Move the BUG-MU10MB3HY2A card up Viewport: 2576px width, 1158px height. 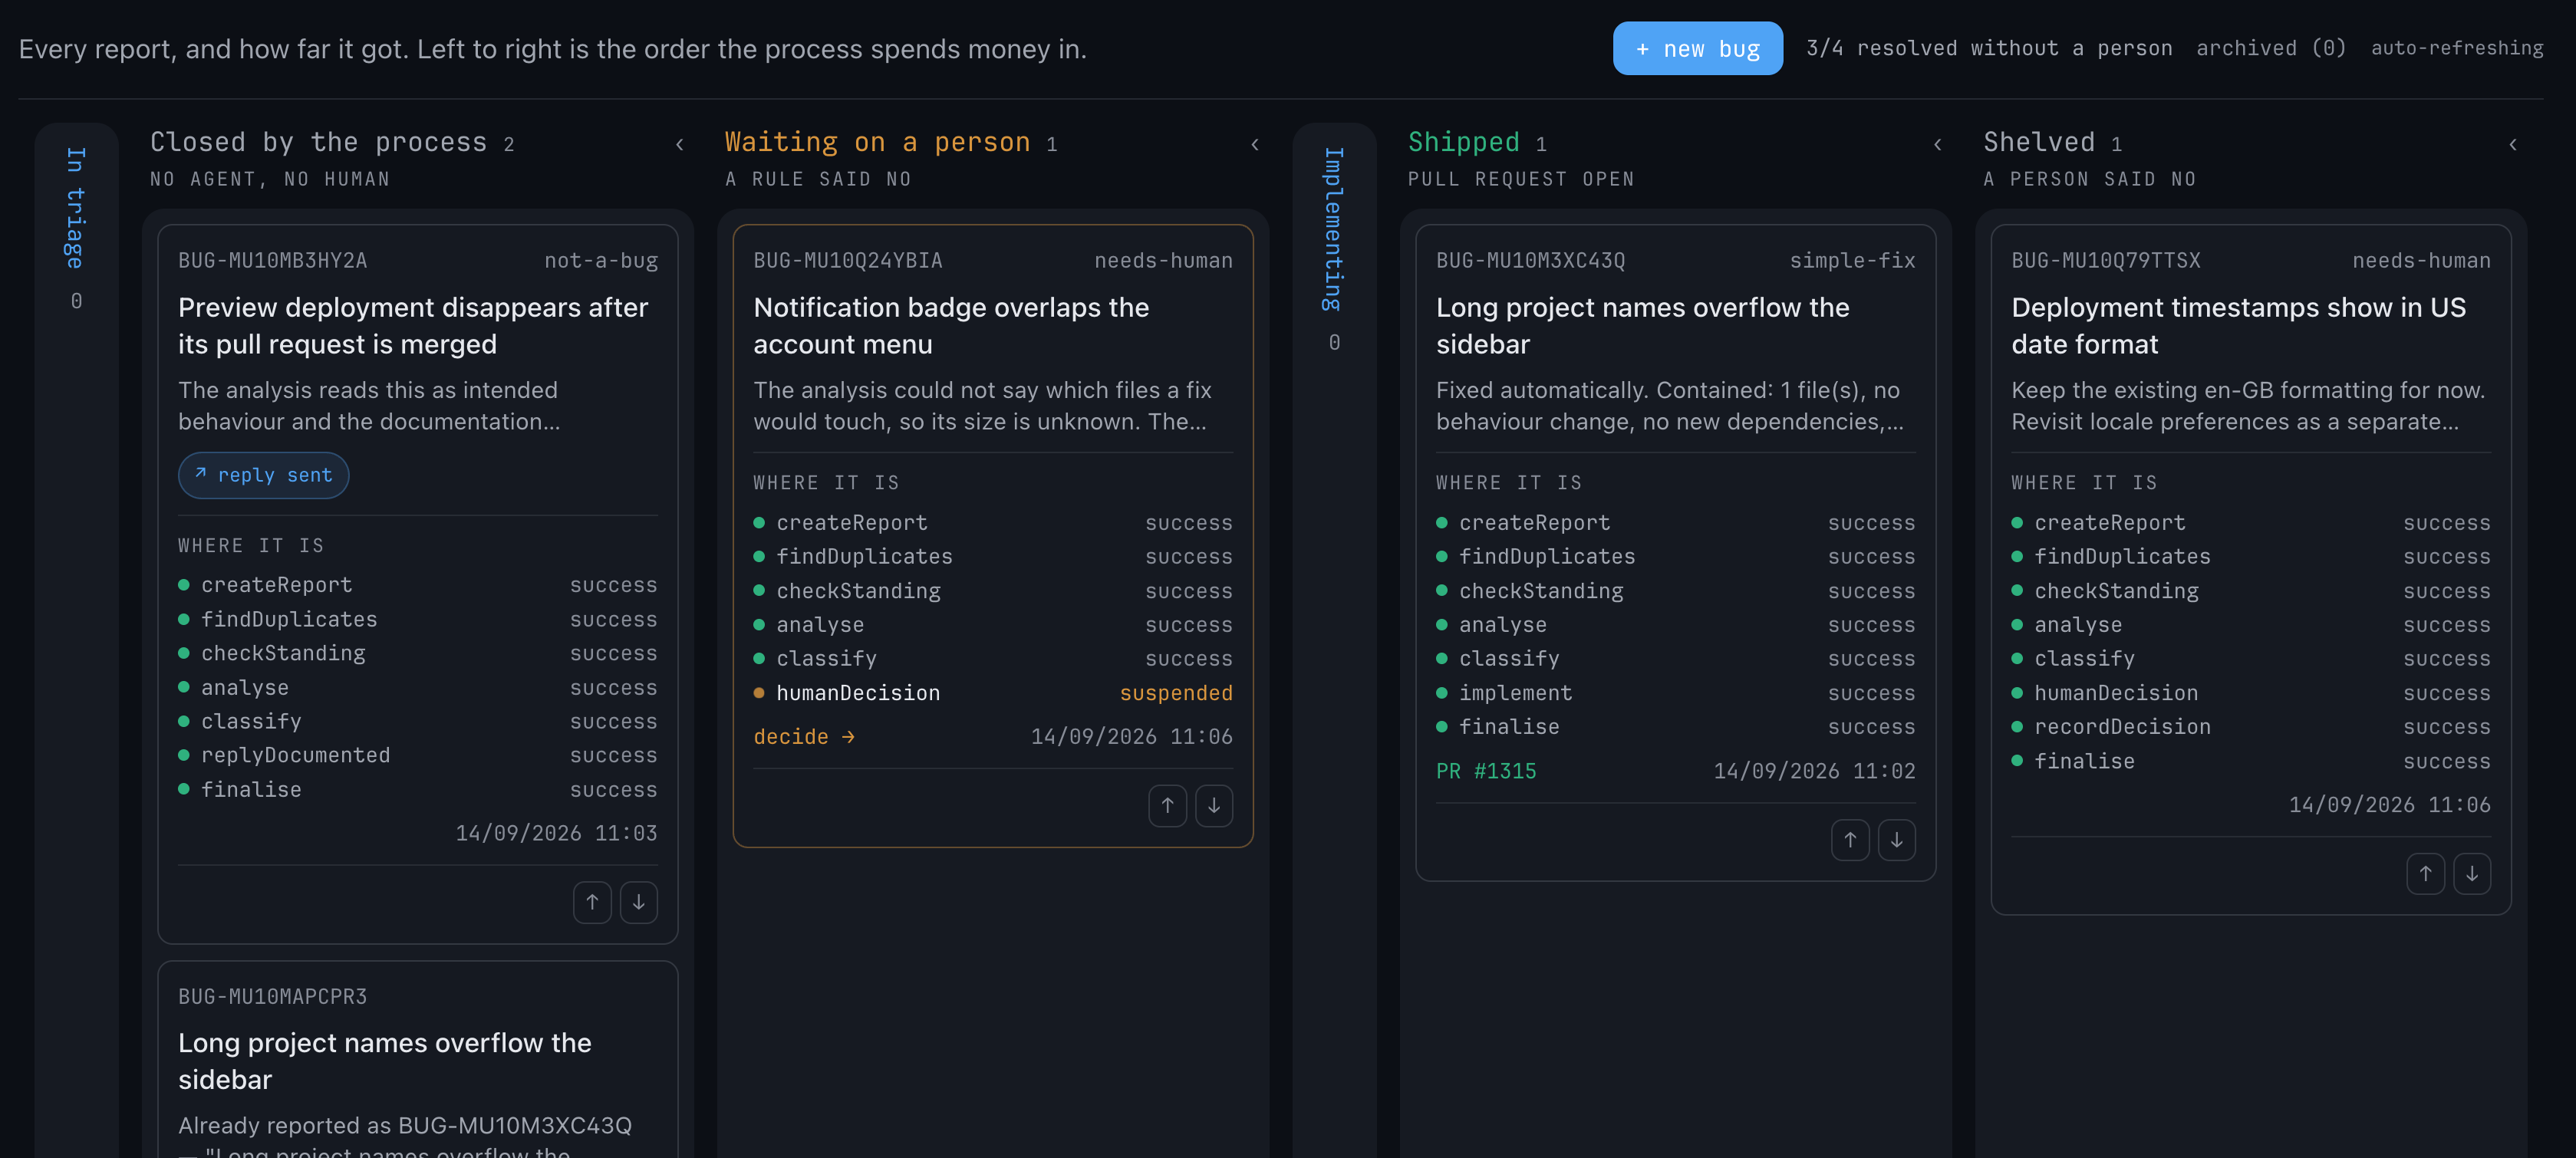pos(592,902)
